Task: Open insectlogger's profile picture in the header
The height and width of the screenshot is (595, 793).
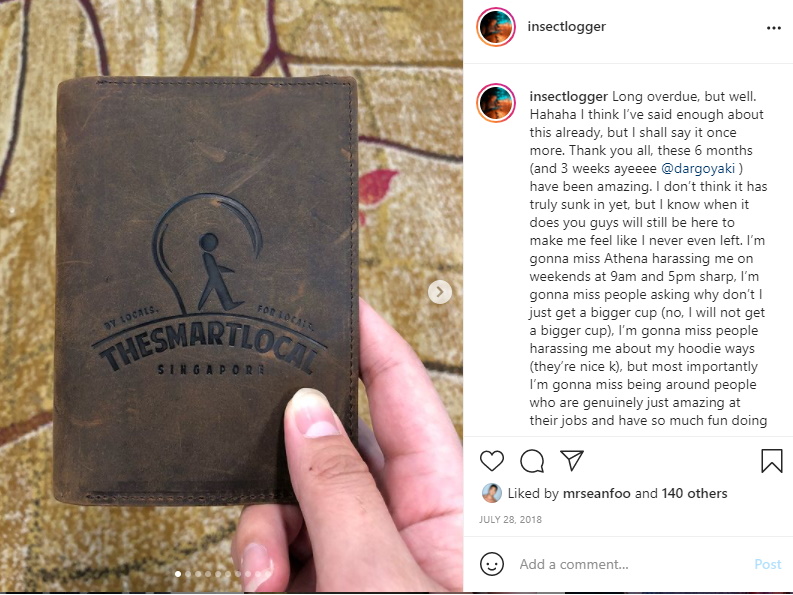Action: point(496,27)
